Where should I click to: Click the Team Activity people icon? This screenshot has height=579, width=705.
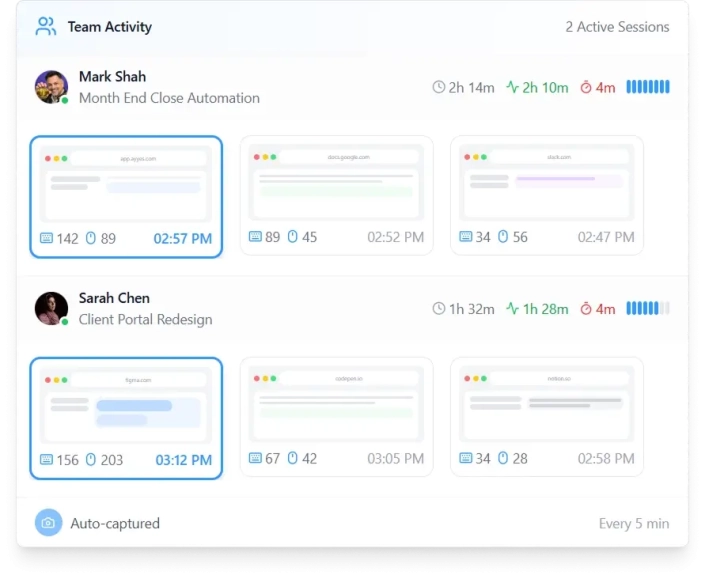(x=45, y=26)
